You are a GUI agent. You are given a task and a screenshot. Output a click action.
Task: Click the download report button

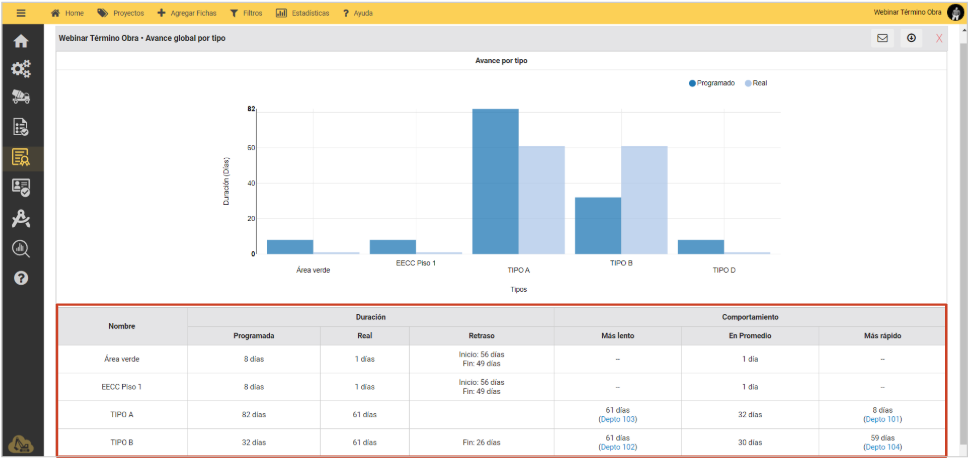click(x=911, y=38)
